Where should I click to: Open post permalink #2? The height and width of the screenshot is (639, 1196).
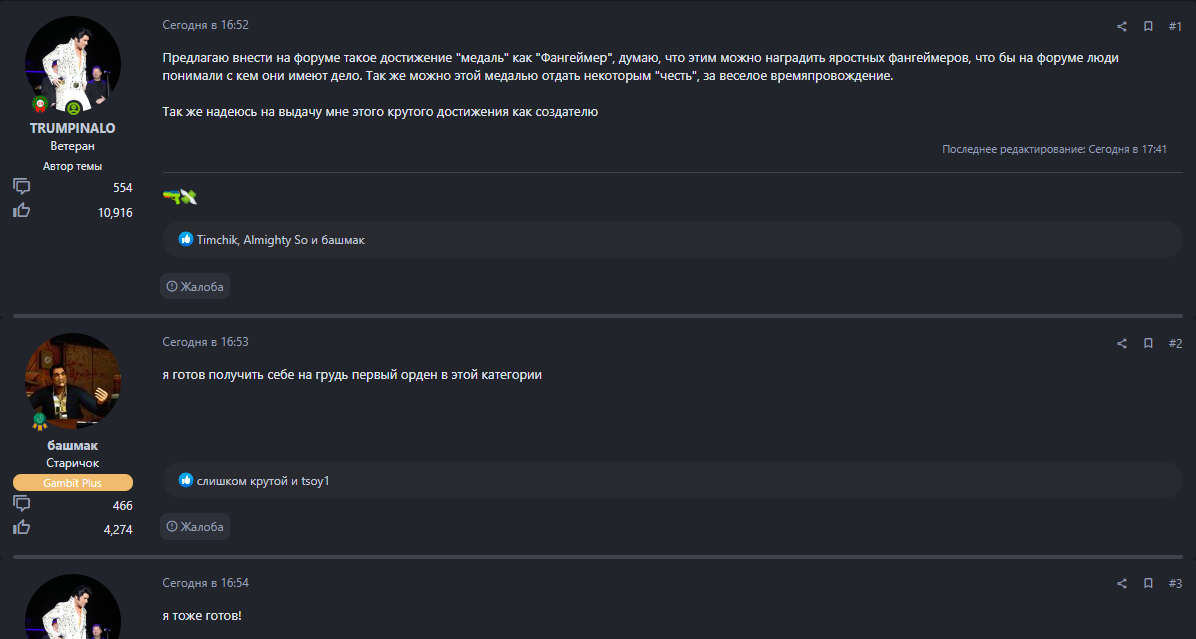click(1175, 343)
